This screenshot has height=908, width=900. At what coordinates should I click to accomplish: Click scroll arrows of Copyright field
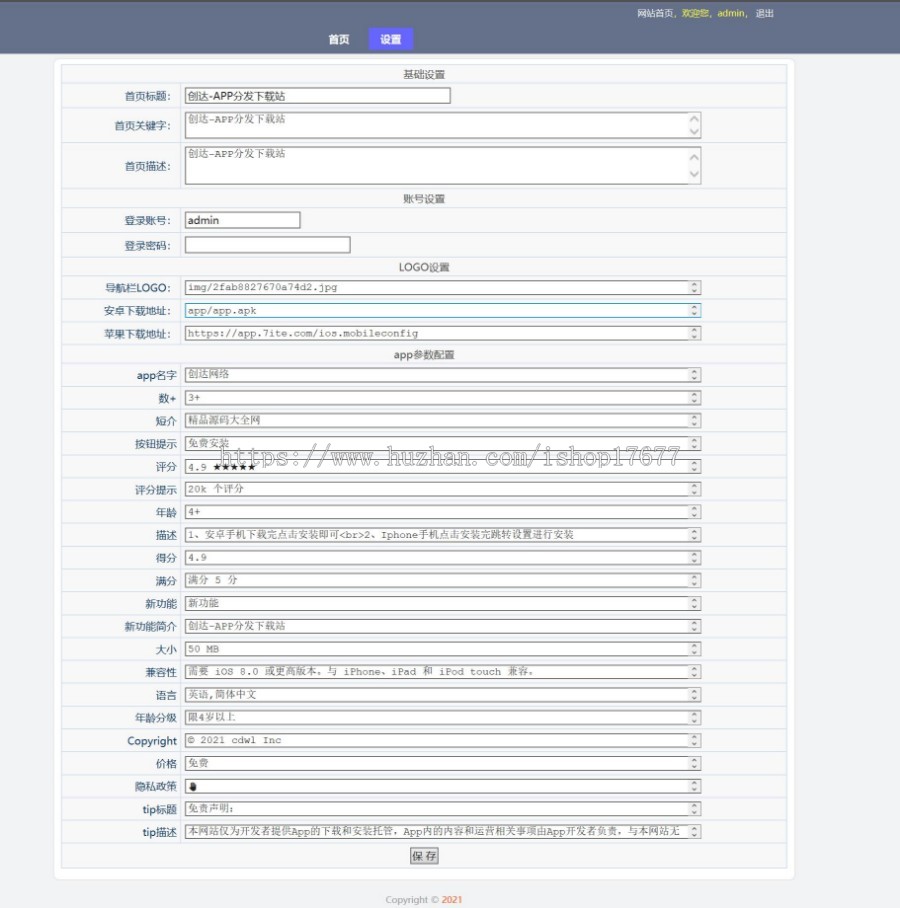(x=694, y=740)
